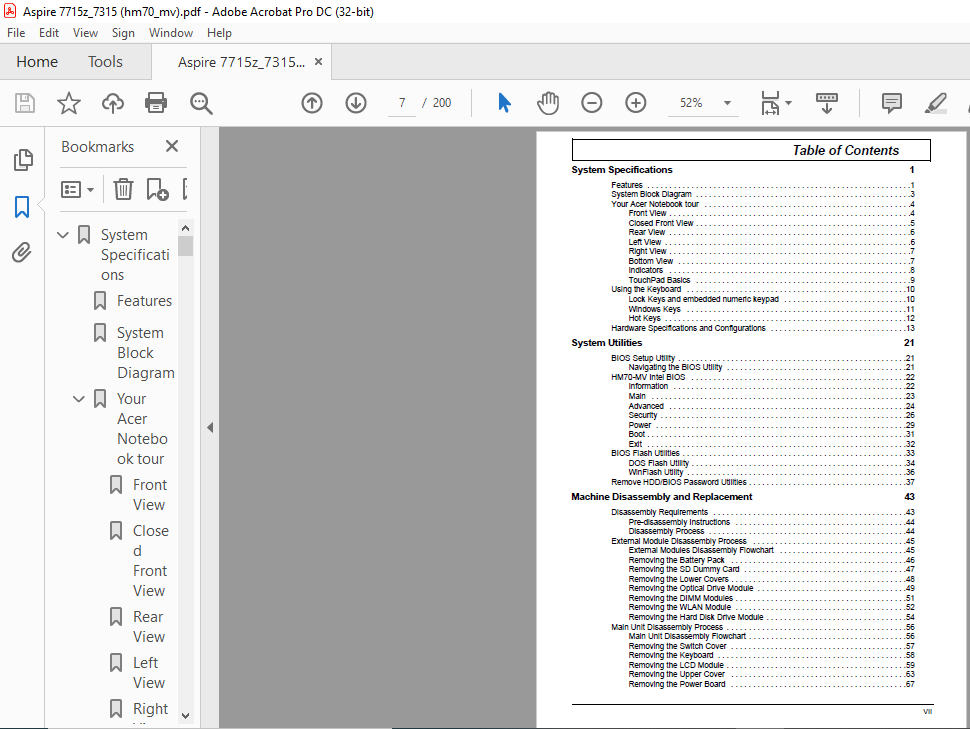Go to the Front View bookmark
The image size is (970, 729).
(150, 494)
